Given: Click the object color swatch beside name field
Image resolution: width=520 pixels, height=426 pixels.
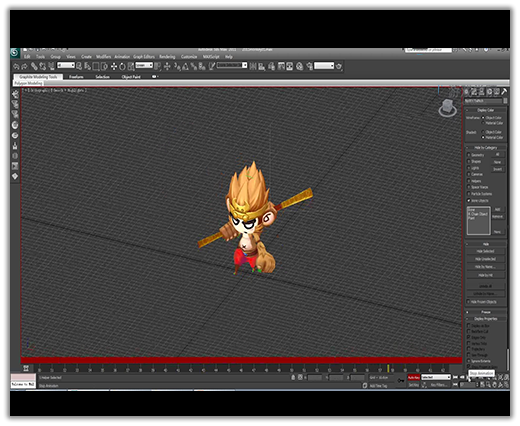Looking at the screenshot, I should tap(505, 101).
